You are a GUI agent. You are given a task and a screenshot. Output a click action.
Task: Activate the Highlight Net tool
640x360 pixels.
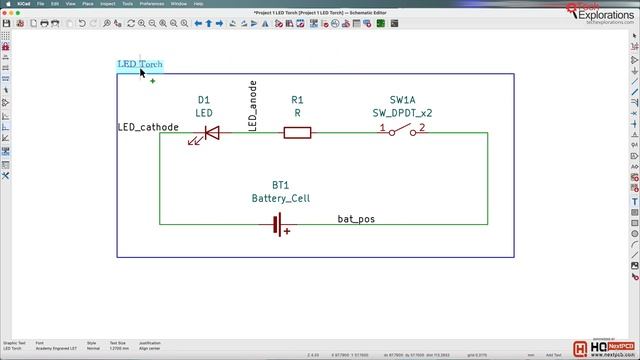pos(634,47)
